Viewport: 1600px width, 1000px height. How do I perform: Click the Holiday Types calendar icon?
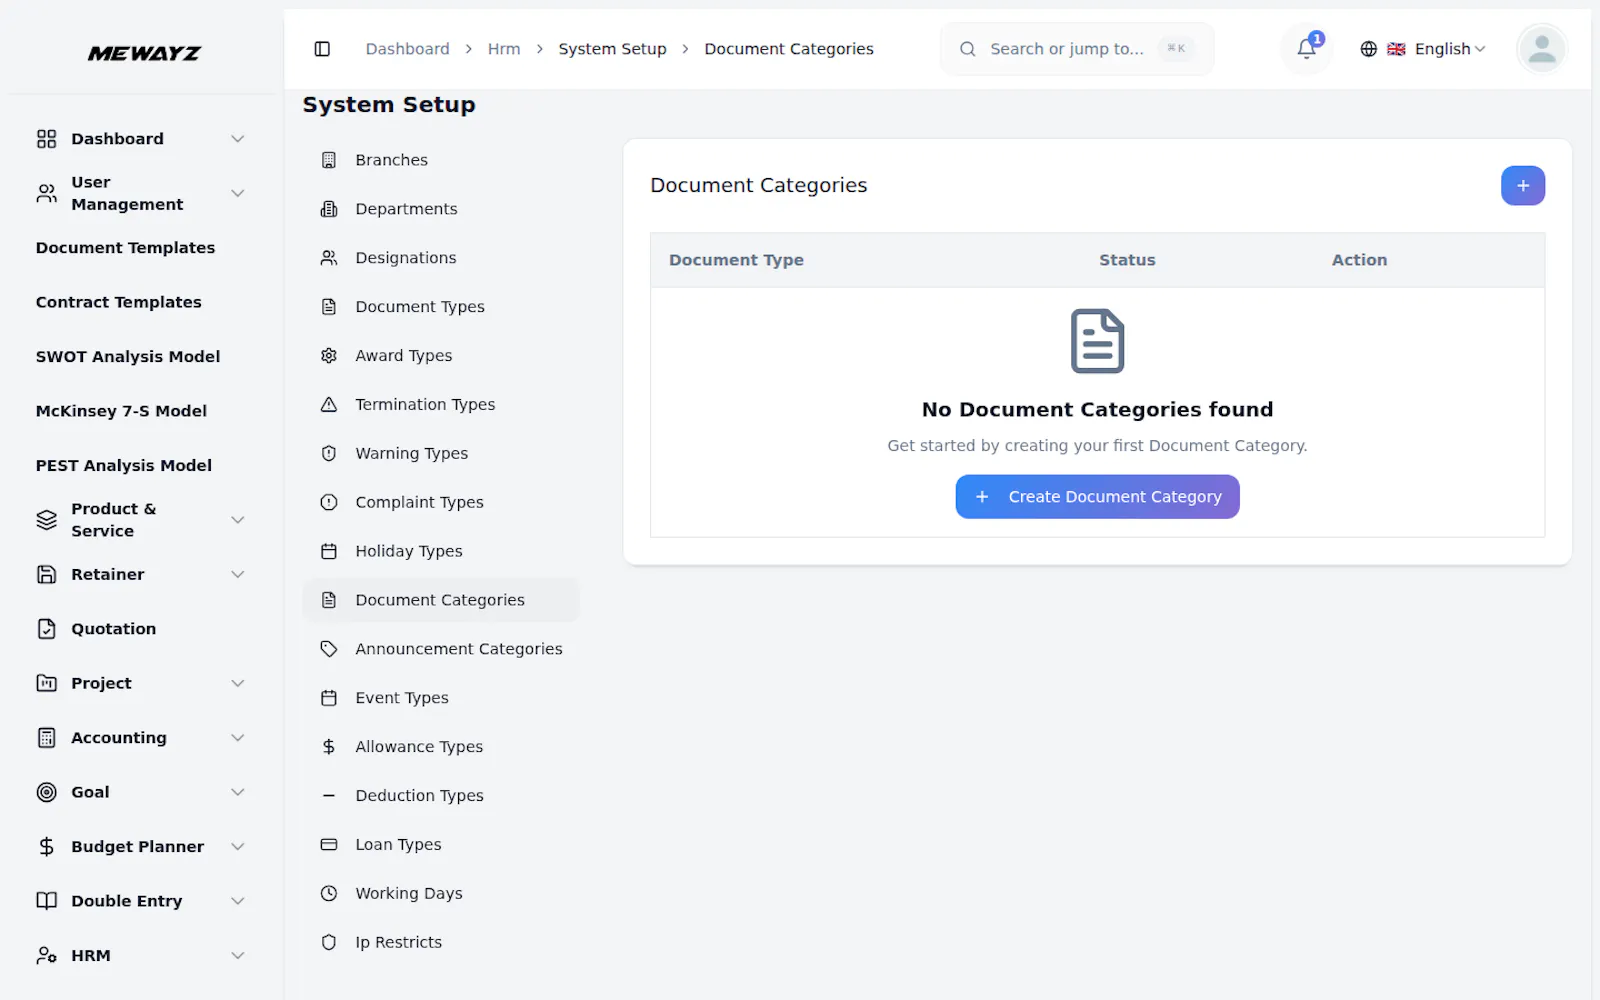(x=329, y=552)
